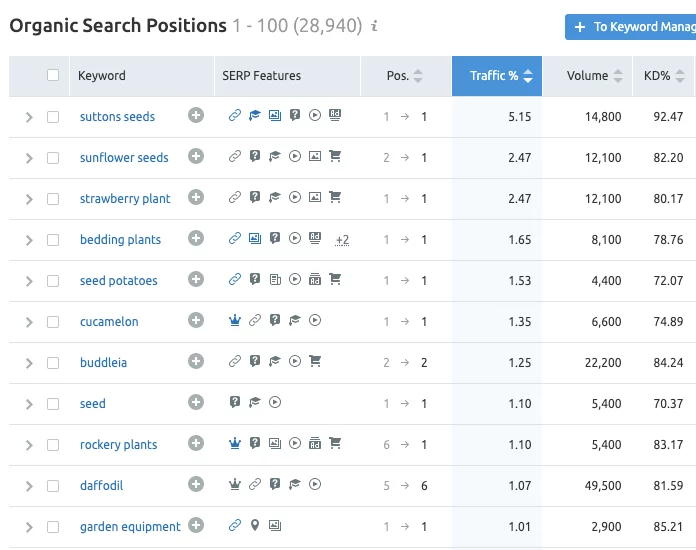Click the map pin icon for garden equipment
Screen dimensions: 696x550
pos(255,526)
